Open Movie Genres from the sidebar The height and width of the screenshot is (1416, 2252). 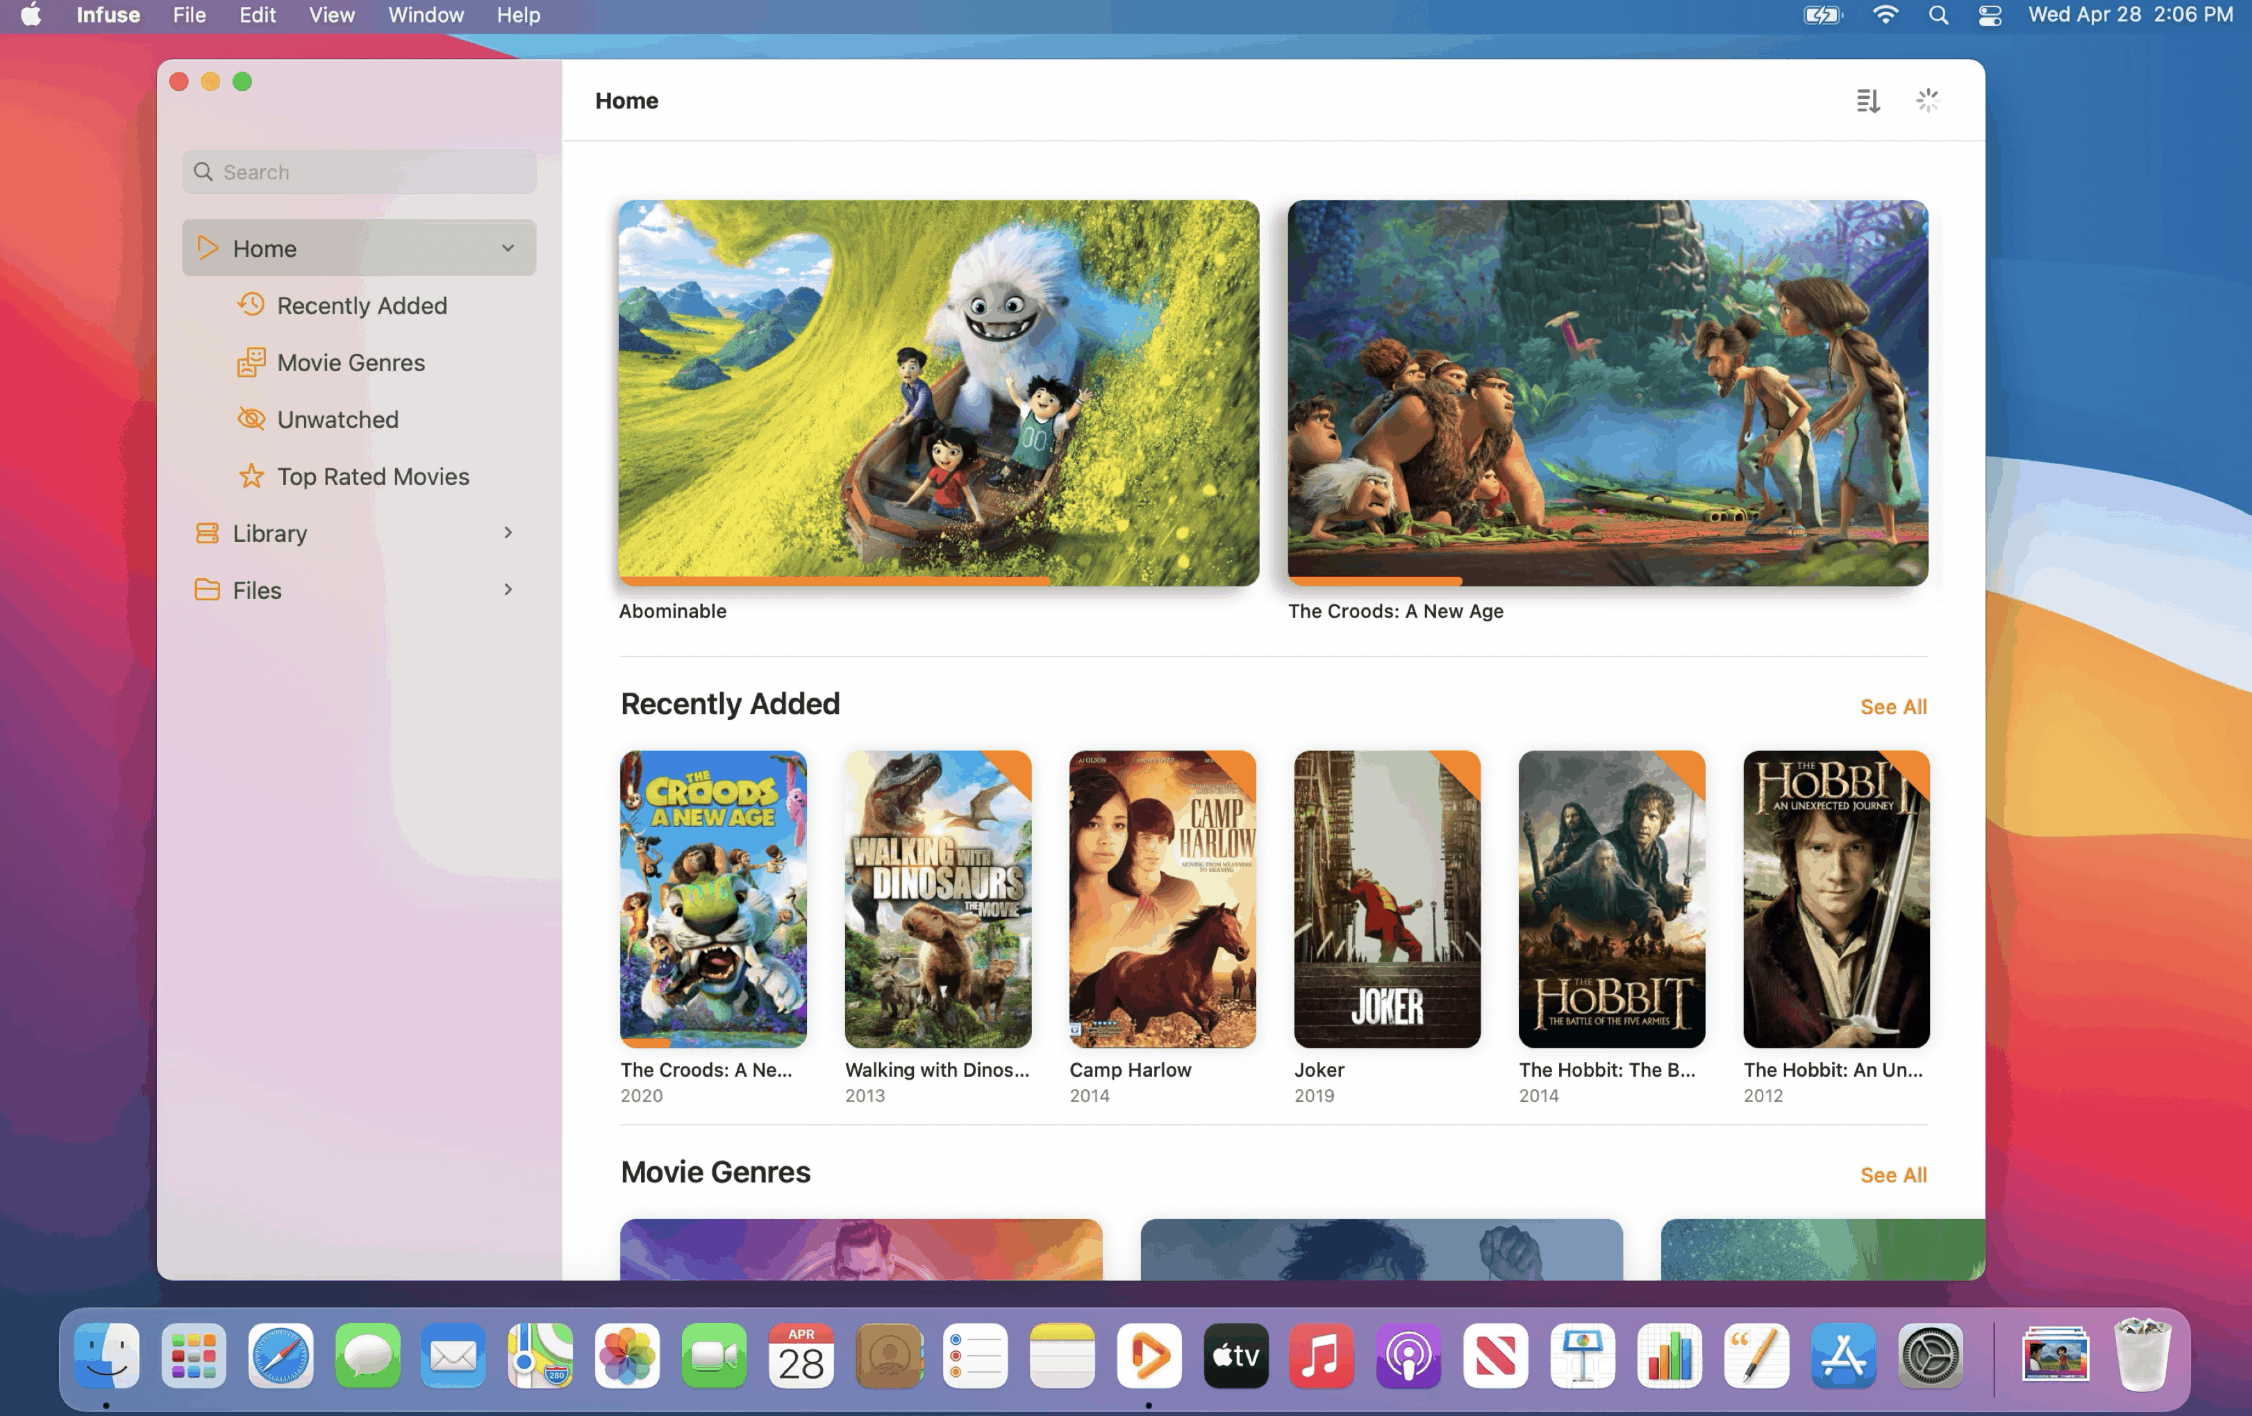(351, 362)
